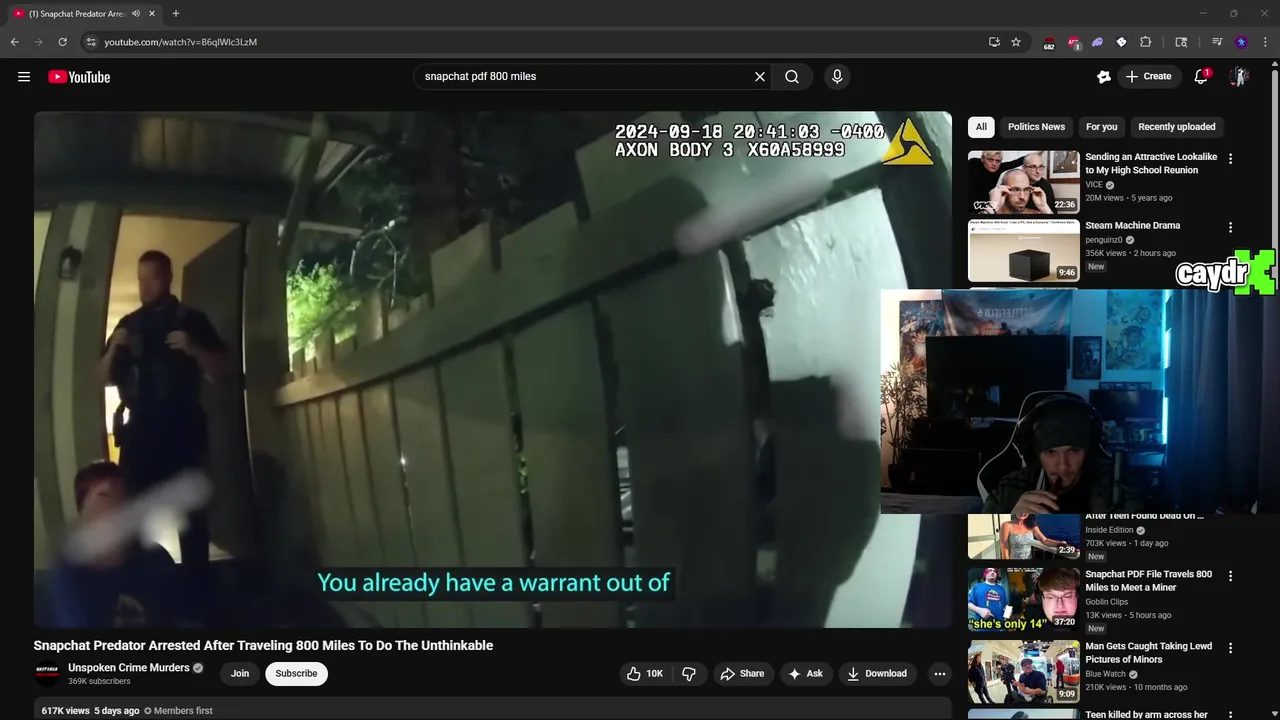Image resolution: width=1280 pixels, height=720 pixels.
Task: Close the Snapchat Predator tab
Action: coord(152,14)
